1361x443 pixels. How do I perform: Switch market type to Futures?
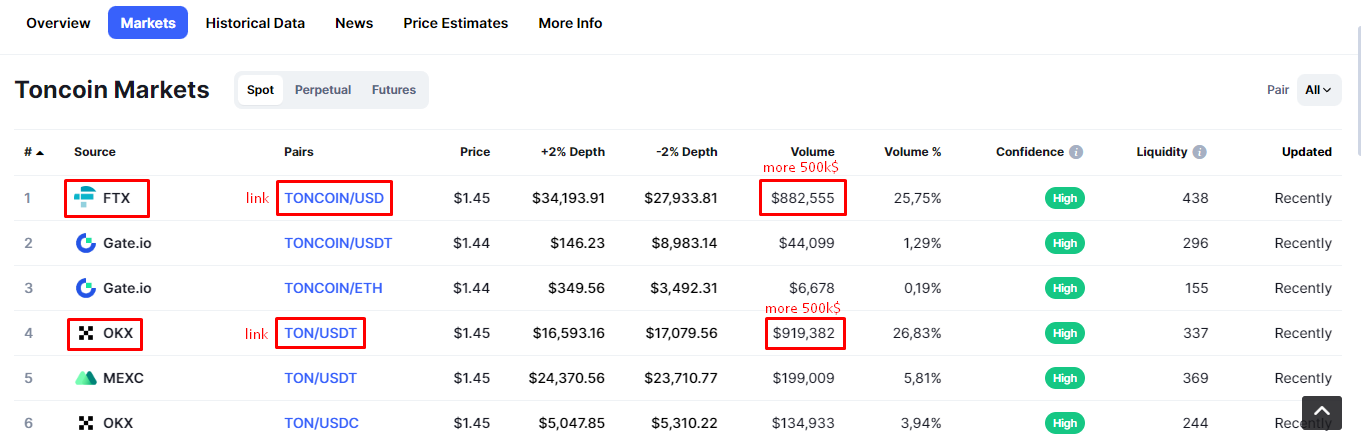[x=394, y=90]
